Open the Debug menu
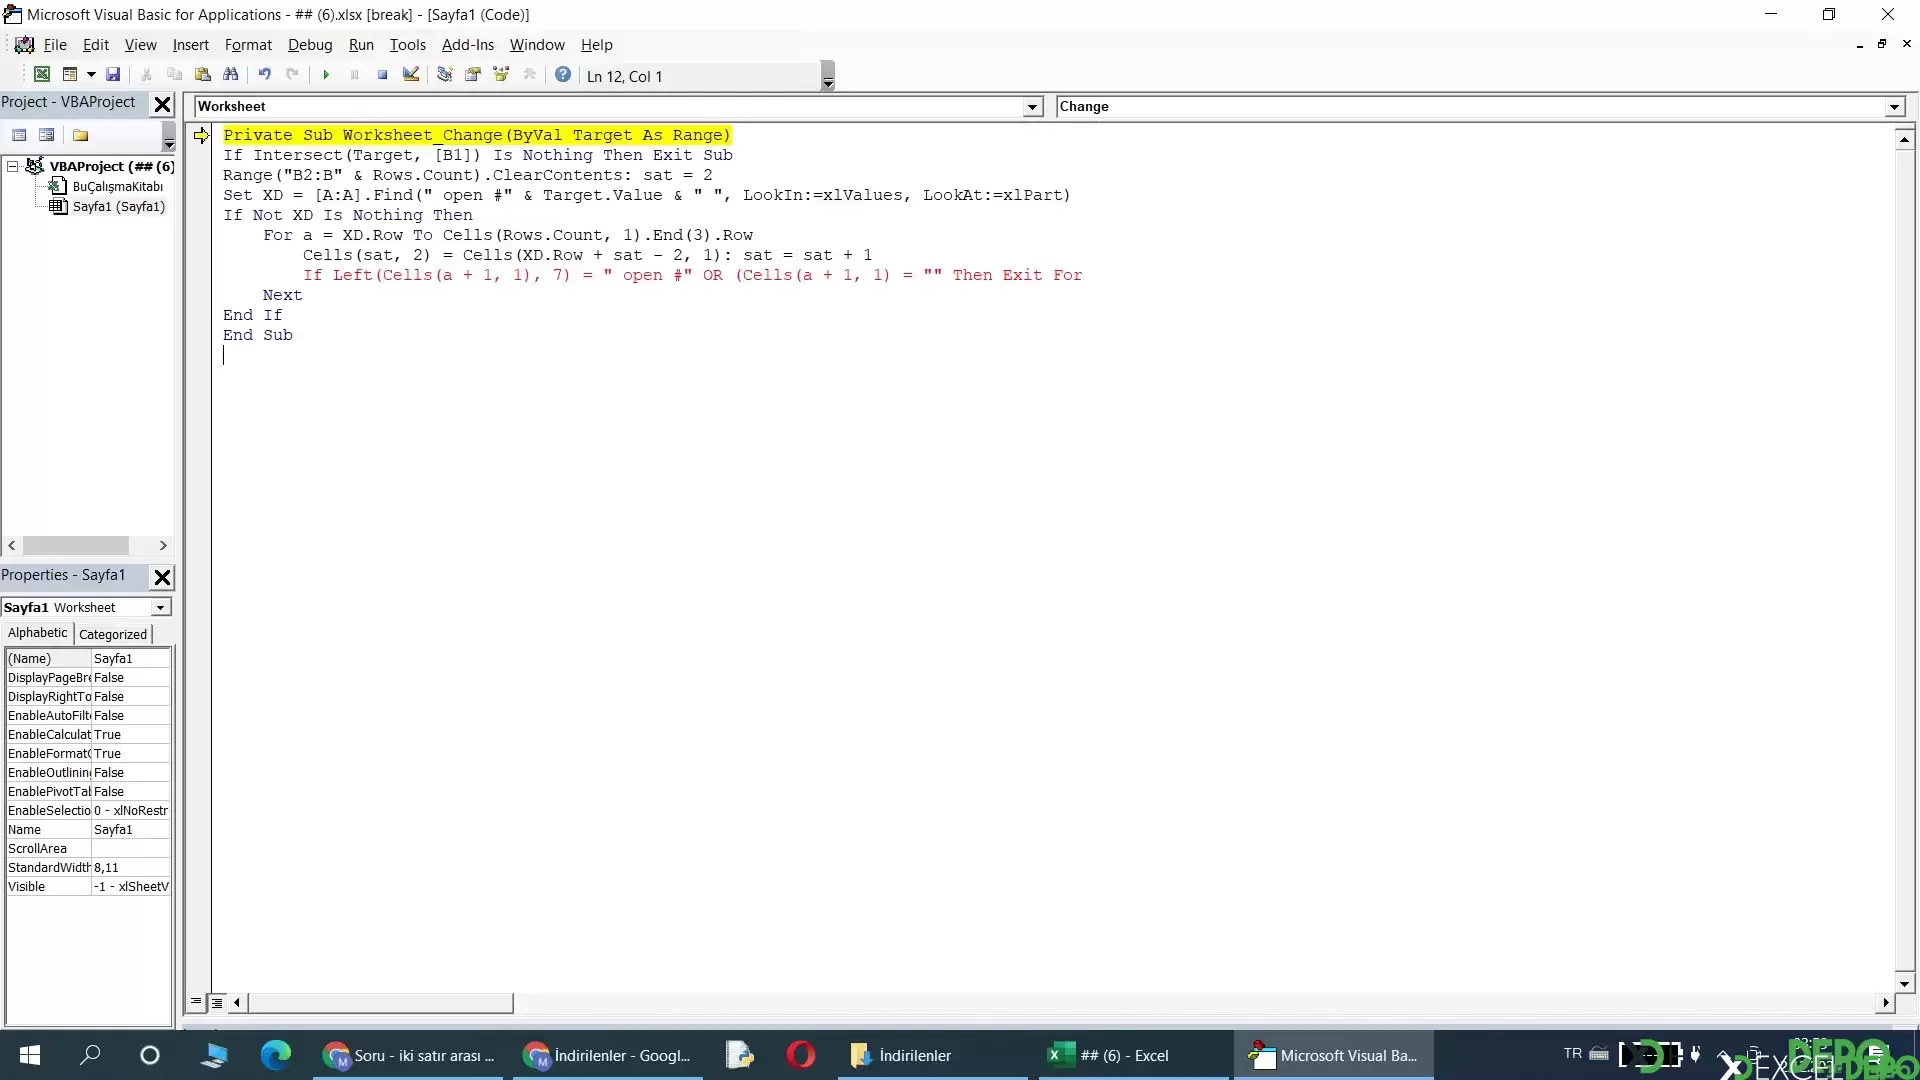 click(310, 45)
